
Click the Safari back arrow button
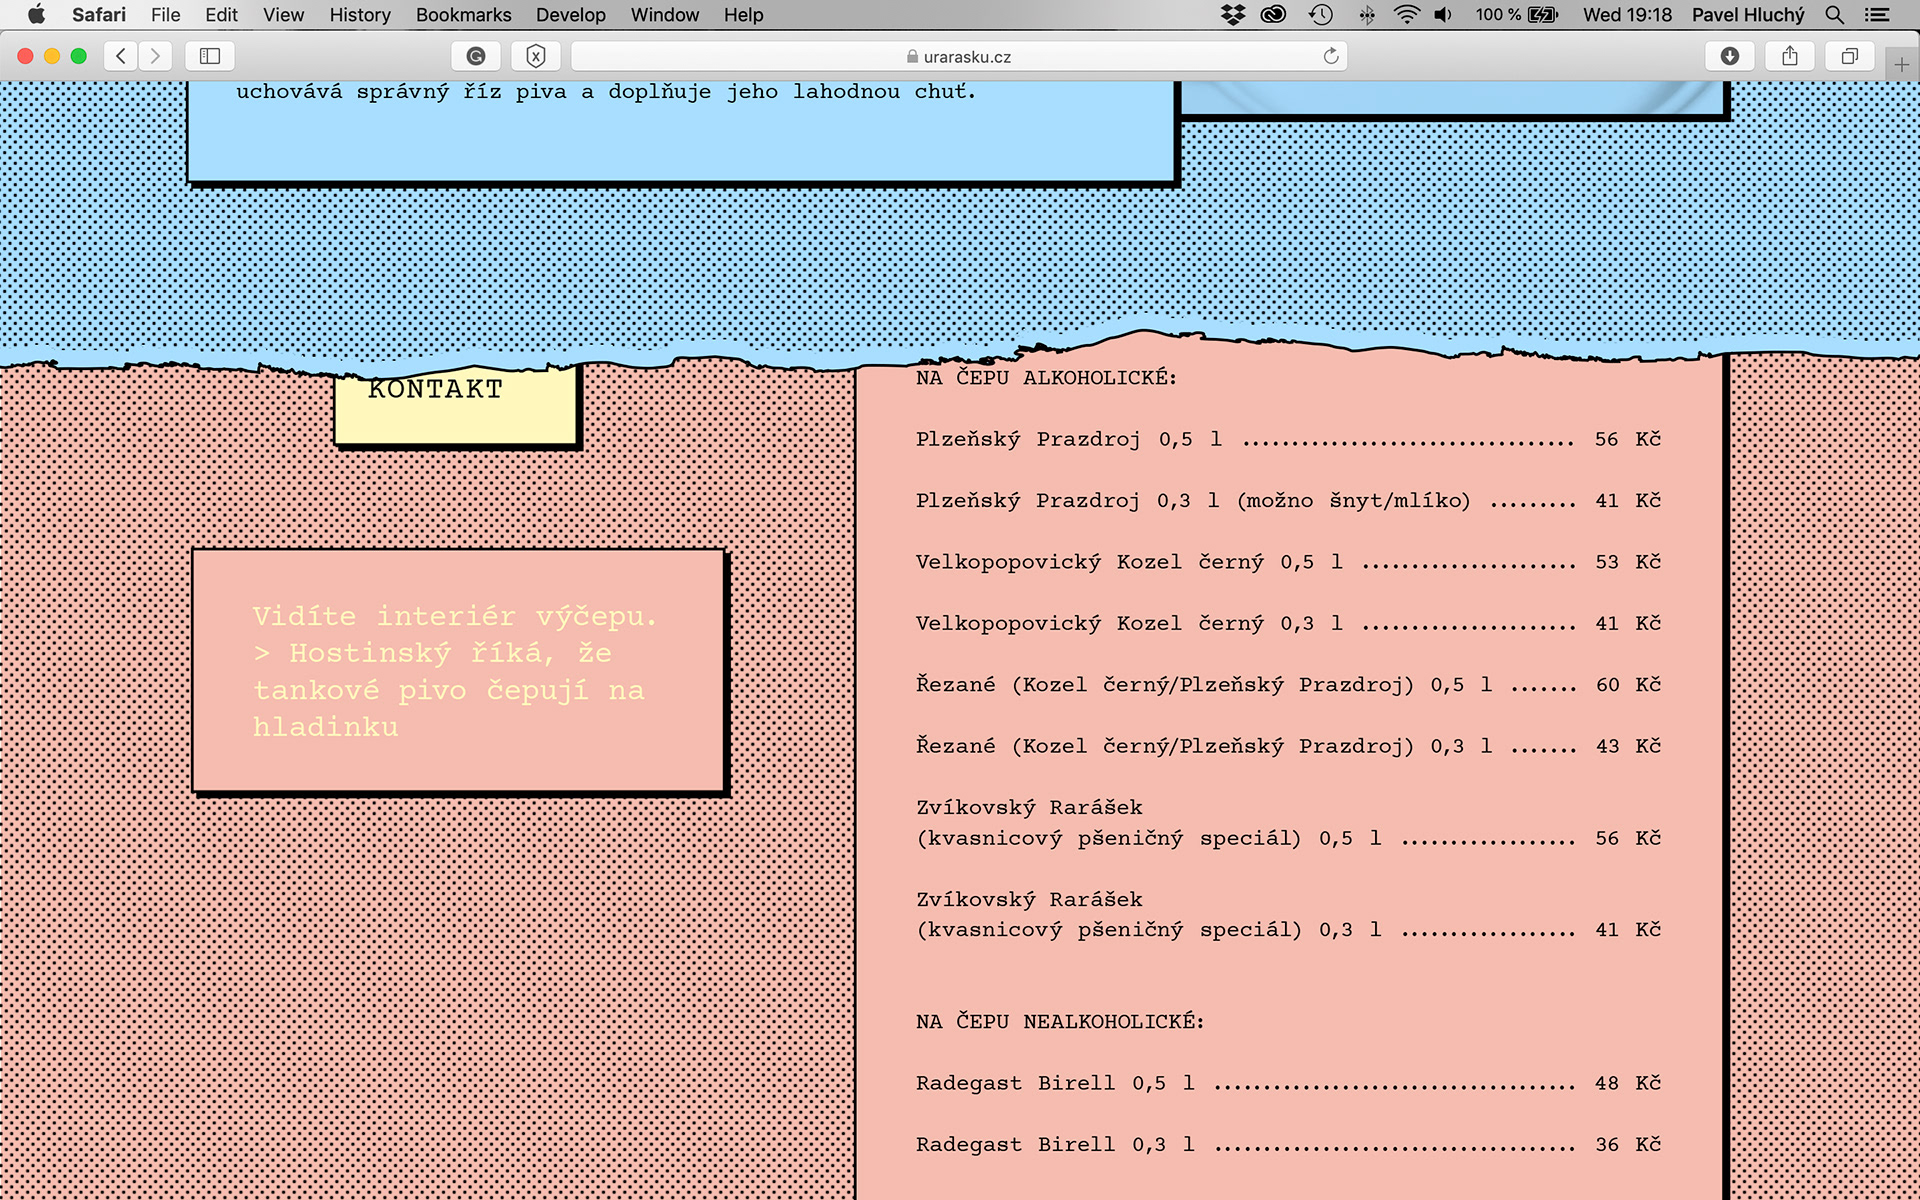tap(121, 56)
